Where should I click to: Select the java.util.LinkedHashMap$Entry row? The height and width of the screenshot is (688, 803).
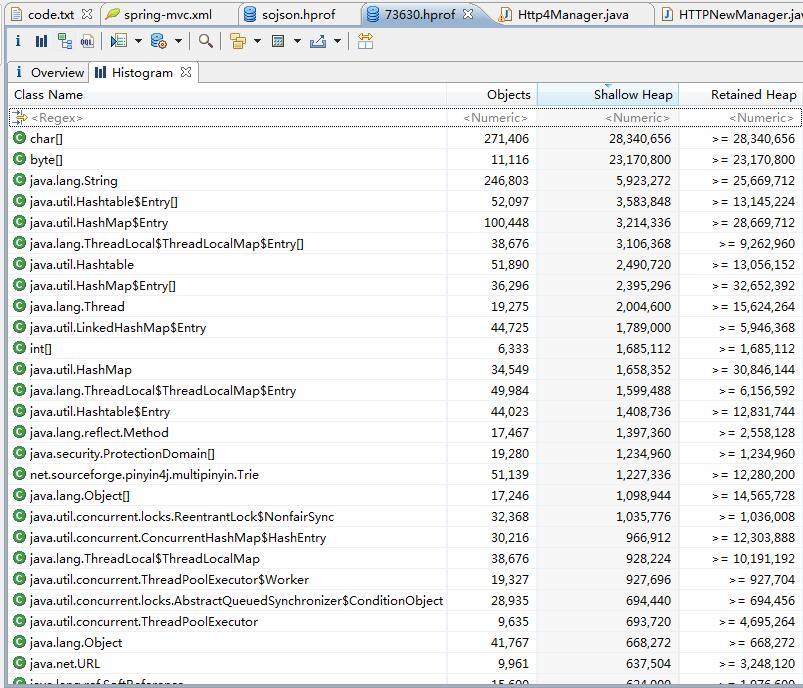coord(405,327)
